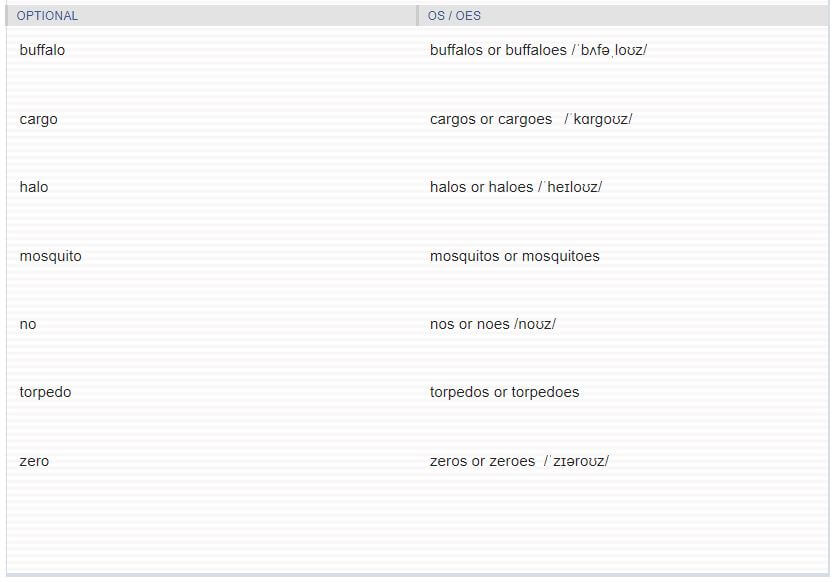Select the 'mosquitos or mosquitoes' plural cell
838x582 pixels.
[x=515, y=257]
